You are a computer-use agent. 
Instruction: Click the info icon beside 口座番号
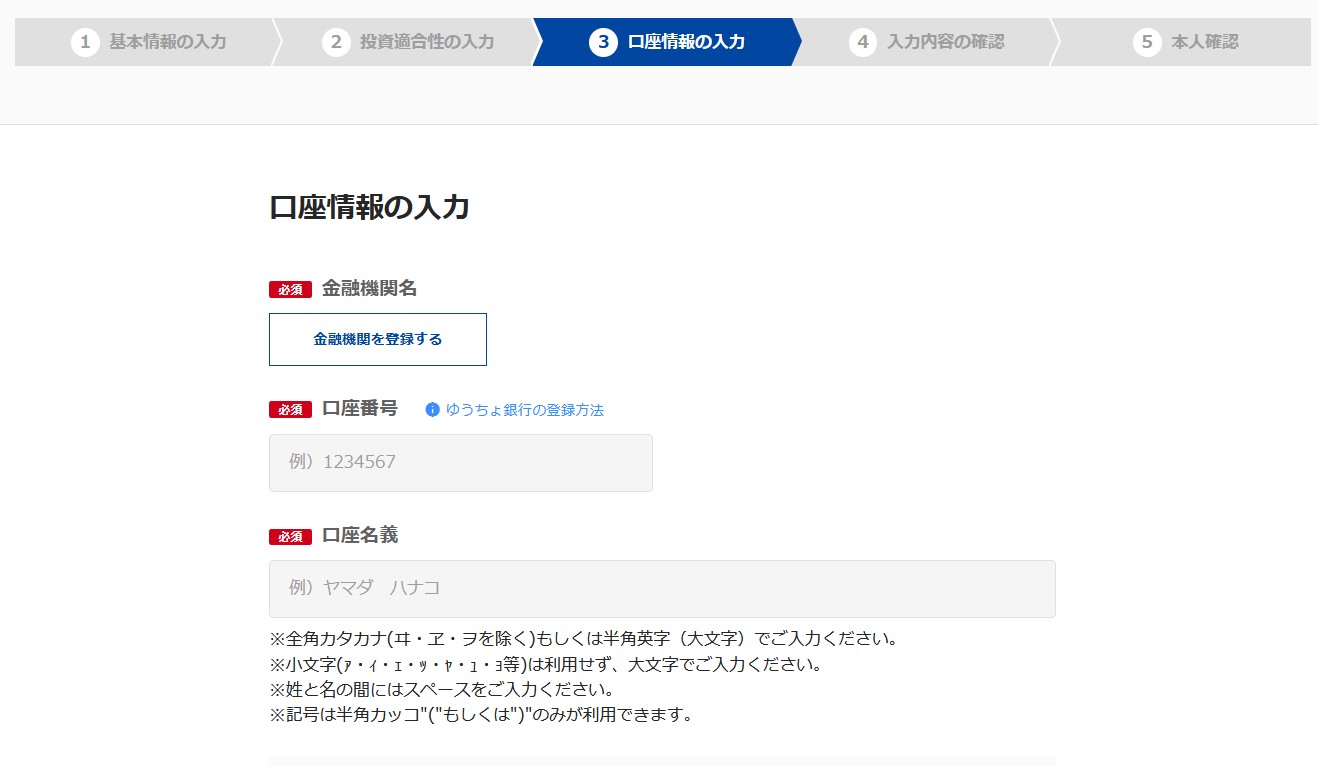[431, 409]
